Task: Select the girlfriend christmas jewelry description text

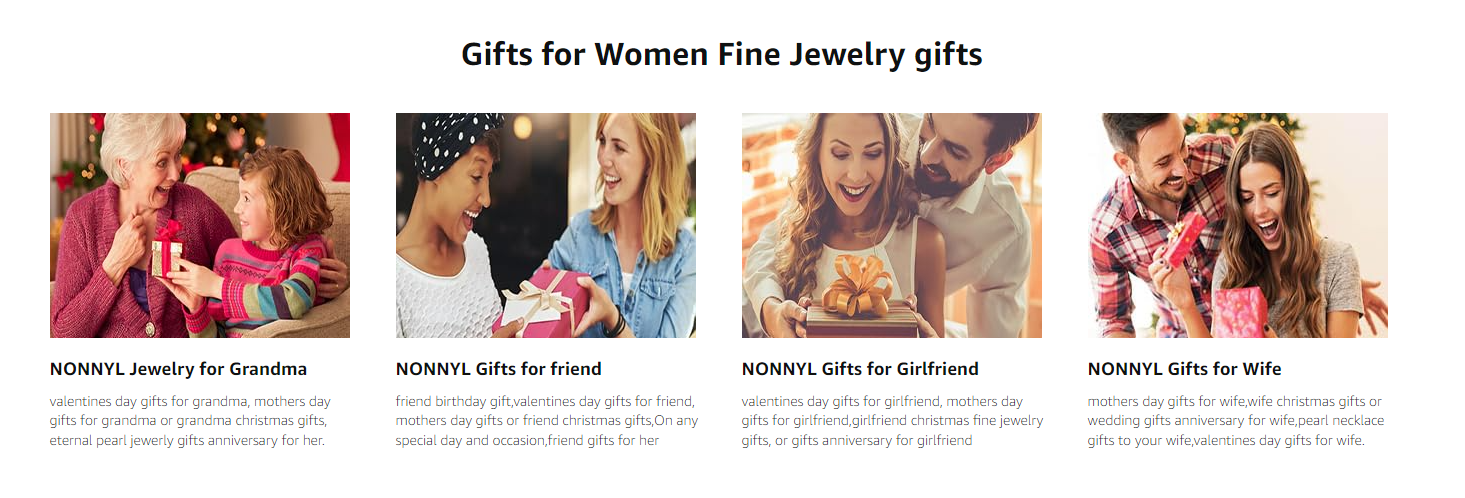Action: (x=891, y=421)
